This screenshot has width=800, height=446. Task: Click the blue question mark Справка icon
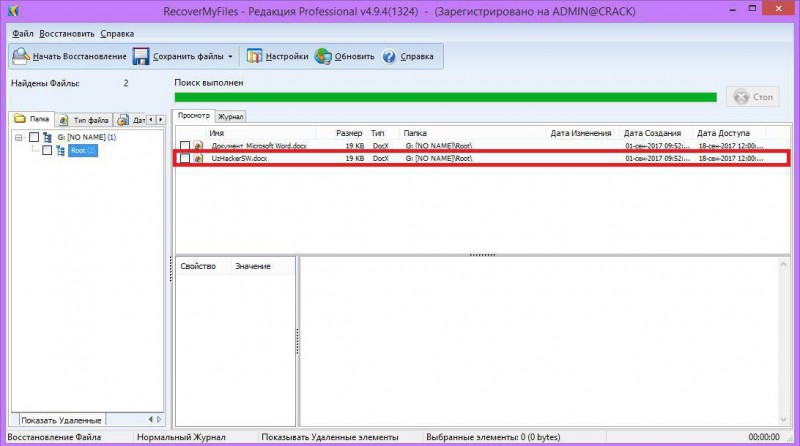pos(389,56)
